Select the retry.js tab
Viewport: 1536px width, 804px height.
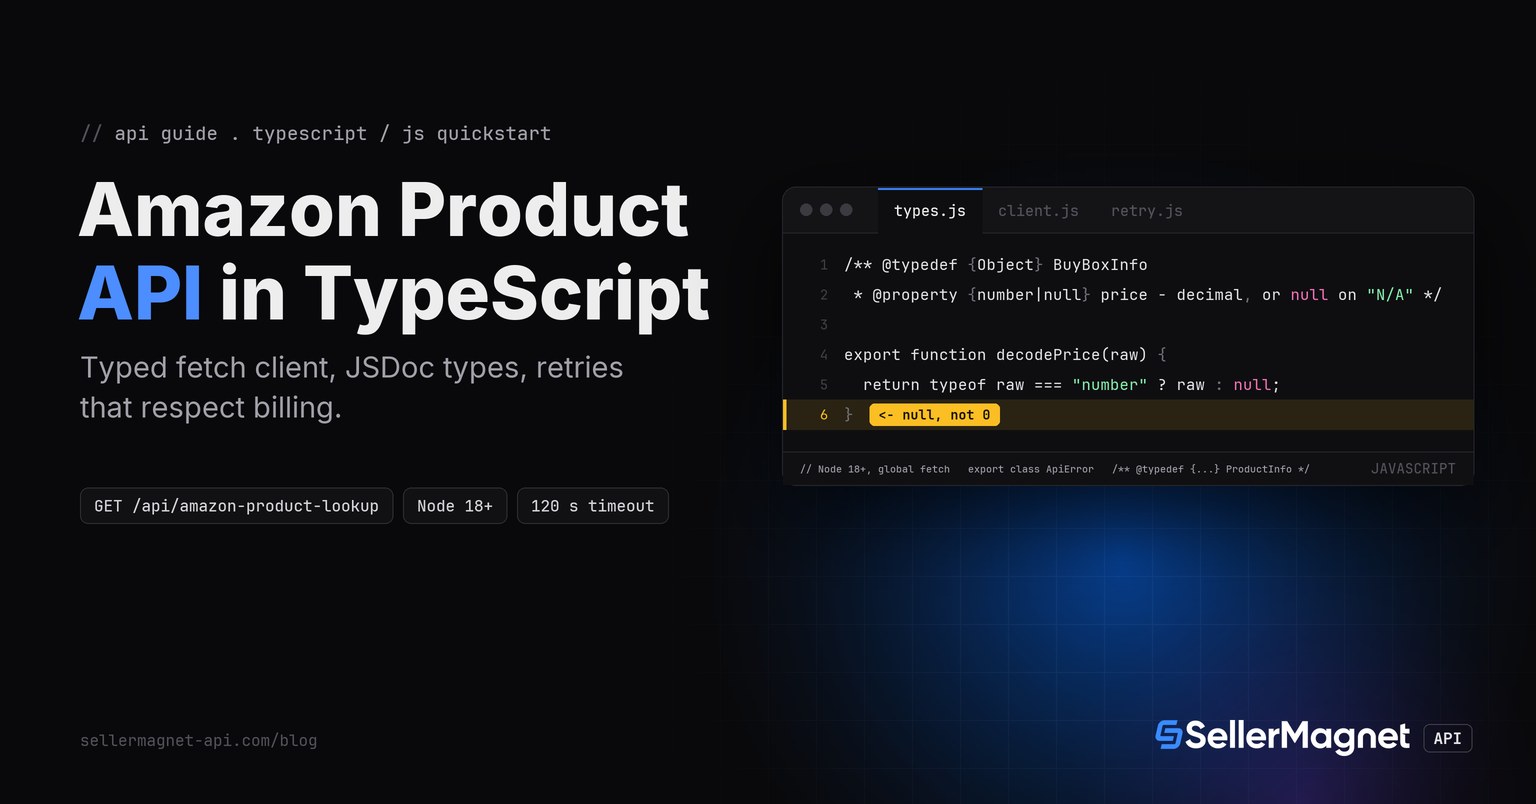1146,211
